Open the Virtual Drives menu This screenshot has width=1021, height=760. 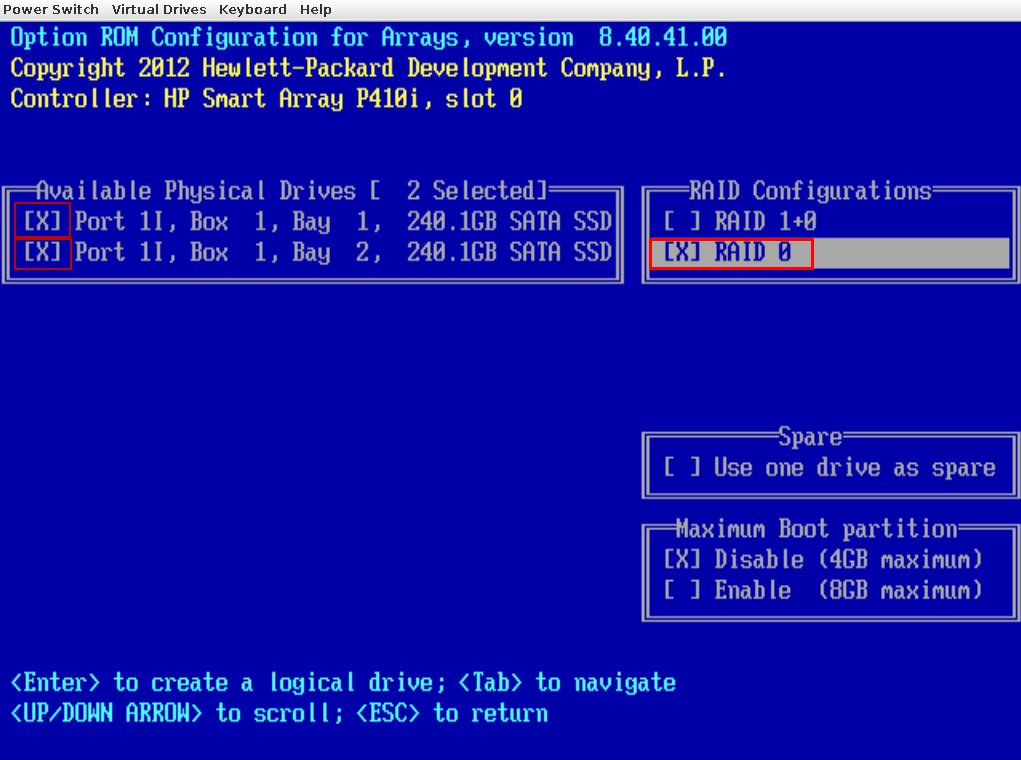pyautogui.click(x=159, y=10)
